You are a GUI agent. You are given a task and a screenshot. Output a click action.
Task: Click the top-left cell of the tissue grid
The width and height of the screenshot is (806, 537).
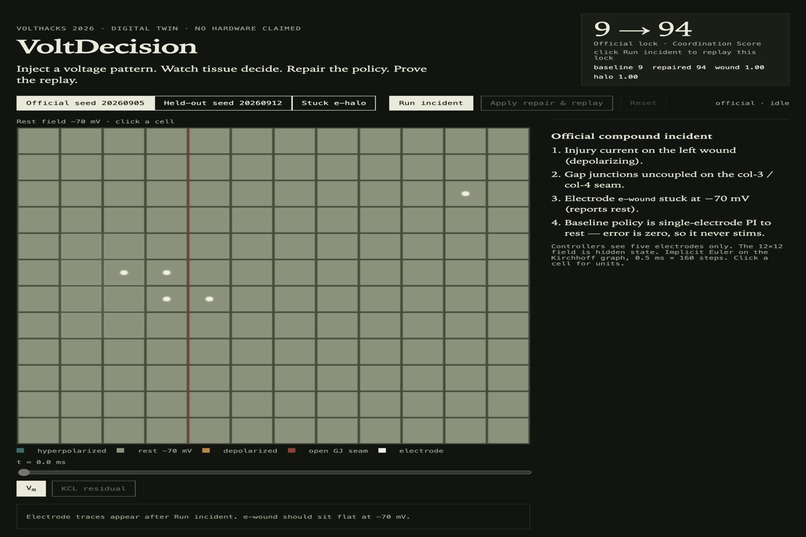coord(39,141)
